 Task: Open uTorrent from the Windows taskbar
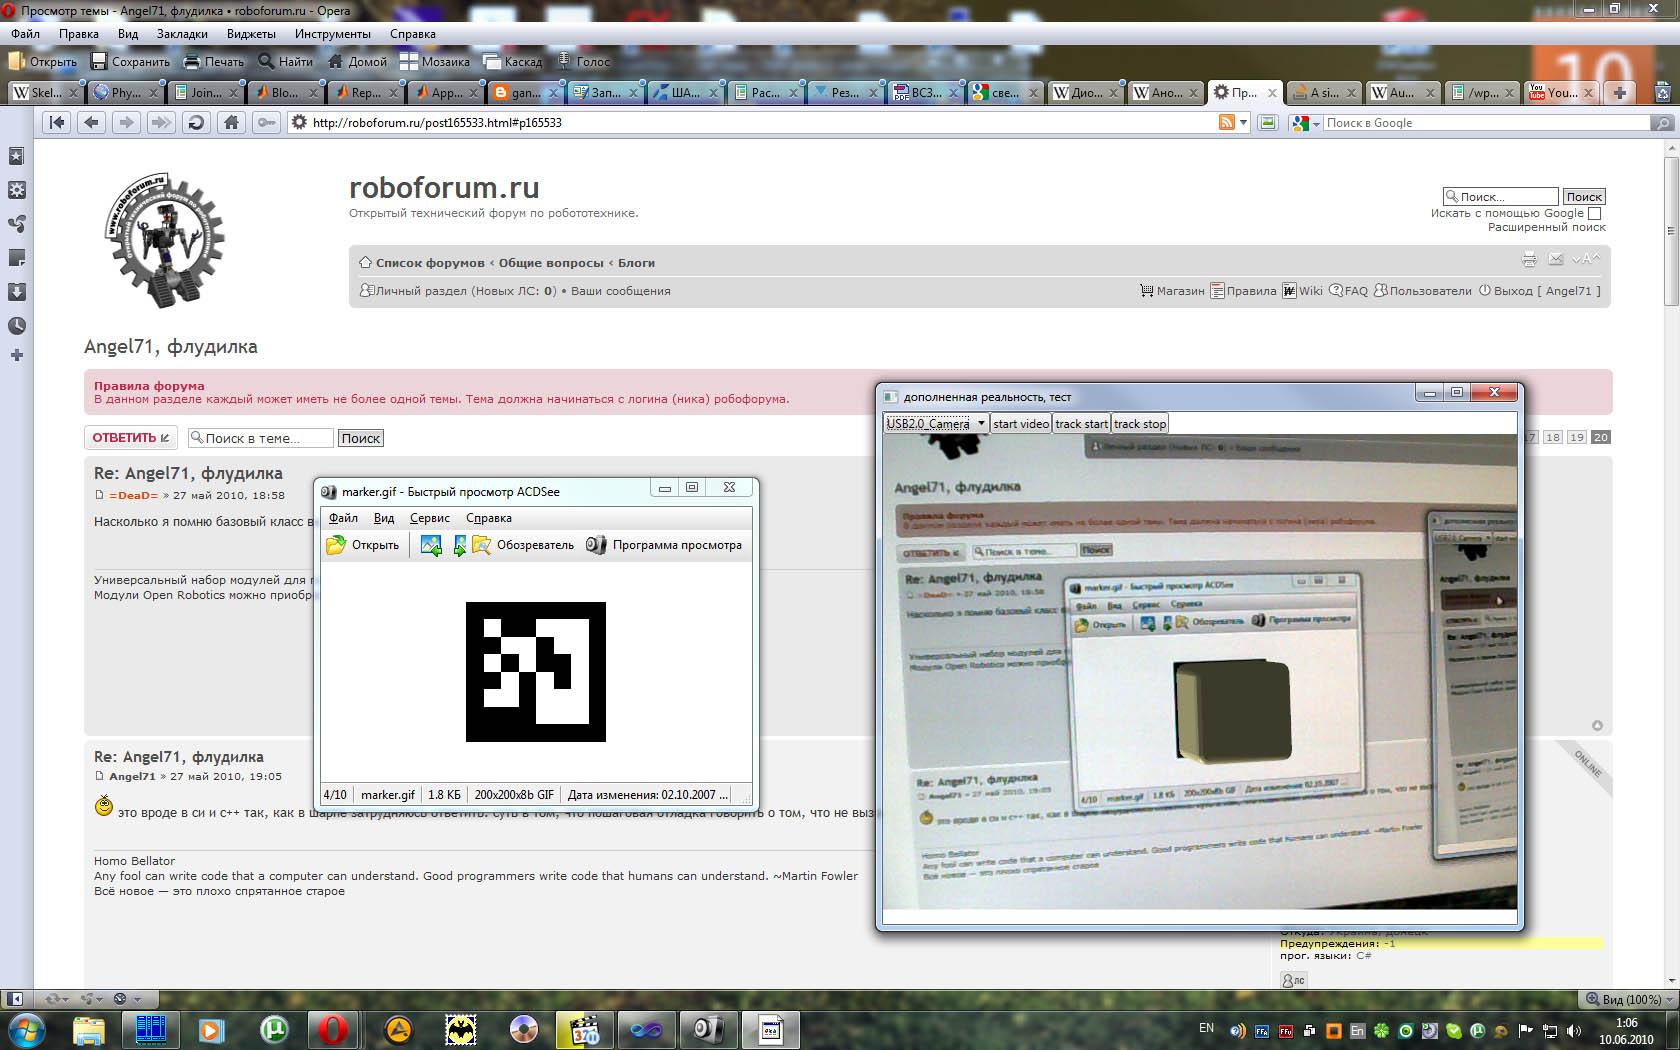pos(273,1029)
